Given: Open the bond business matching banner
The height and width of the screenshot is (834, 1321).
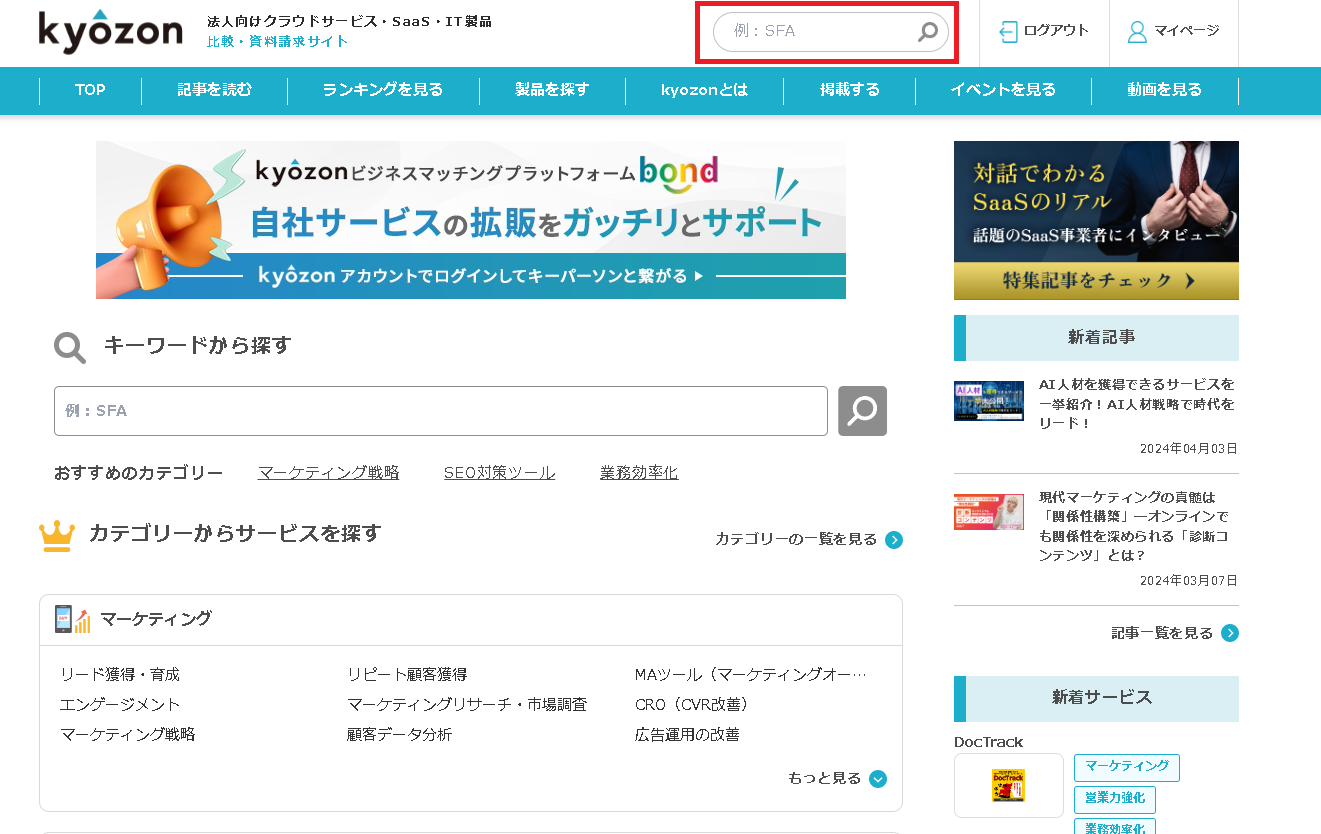Looking at the screenshot, I should pyautogui.click(x=471, y=220).
